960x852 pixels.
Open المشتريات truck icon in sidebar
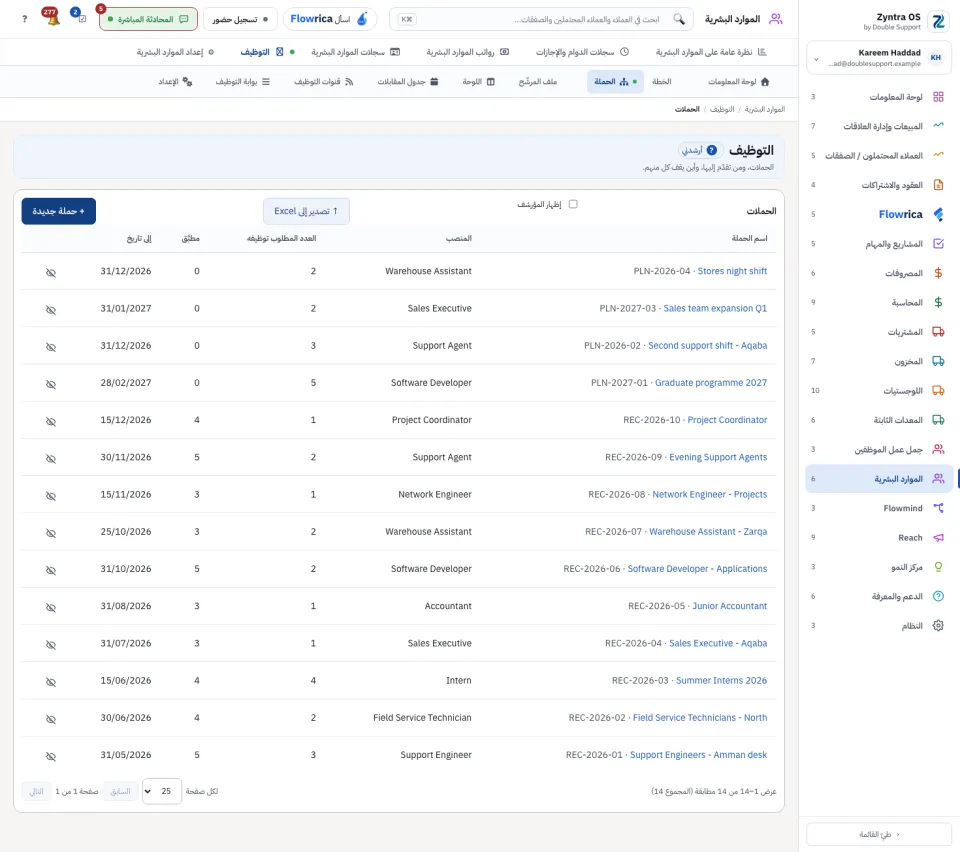pos(938,332)
